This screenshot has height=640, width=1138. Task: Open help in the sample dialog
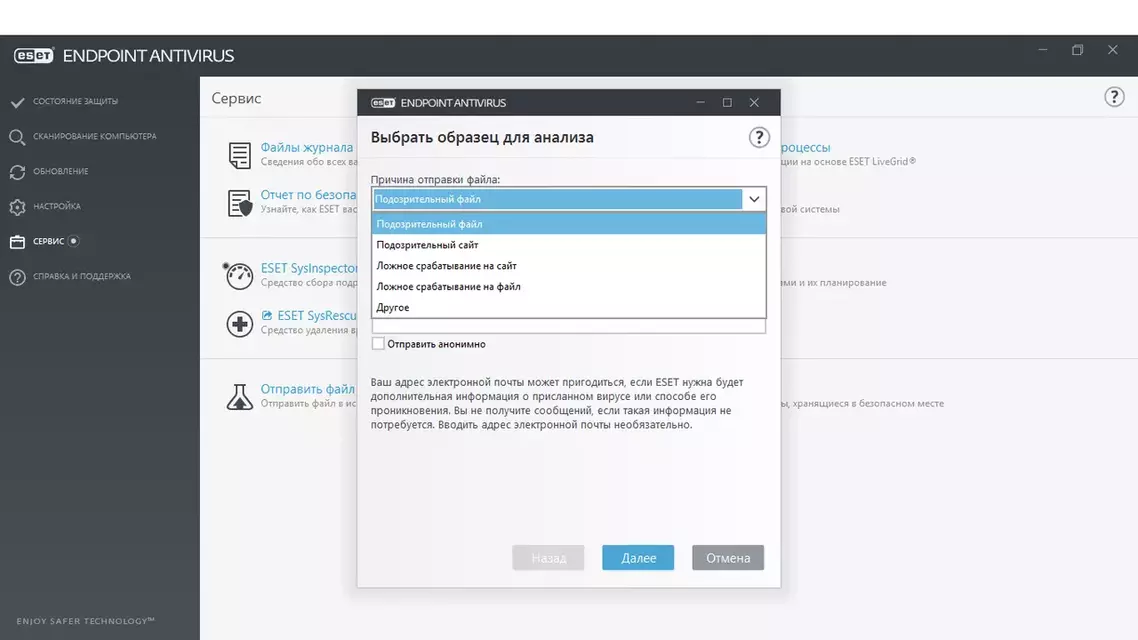(759, 137)
